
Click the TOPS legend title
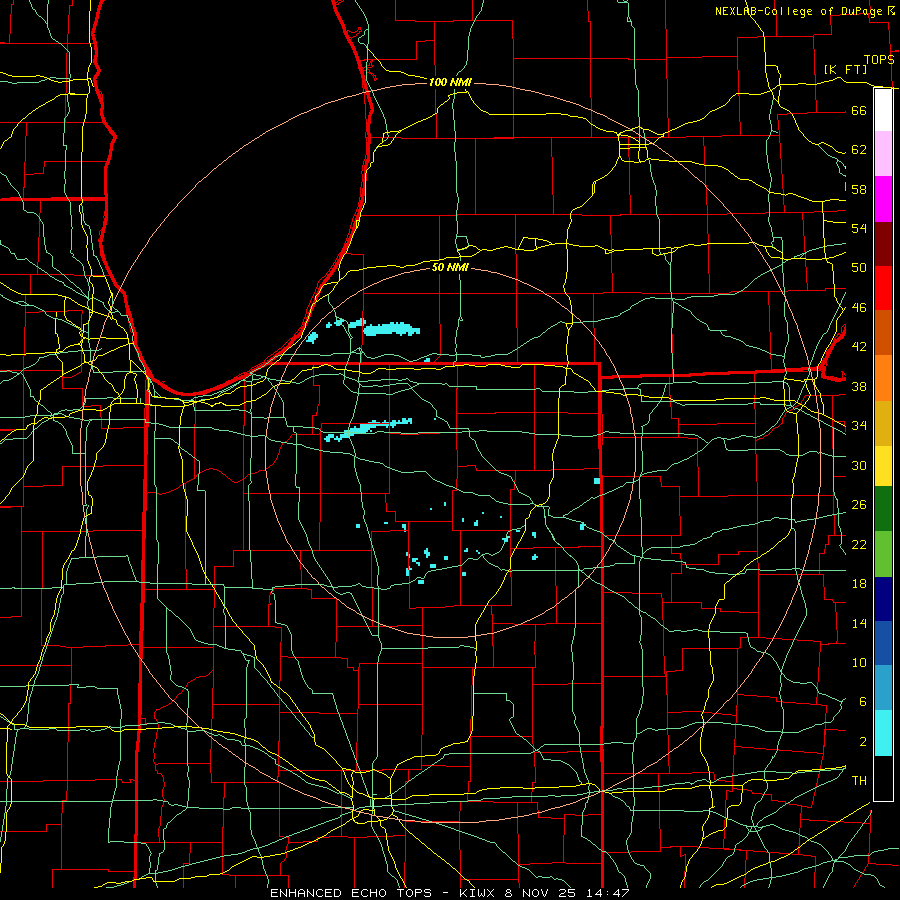pos(879,60)
